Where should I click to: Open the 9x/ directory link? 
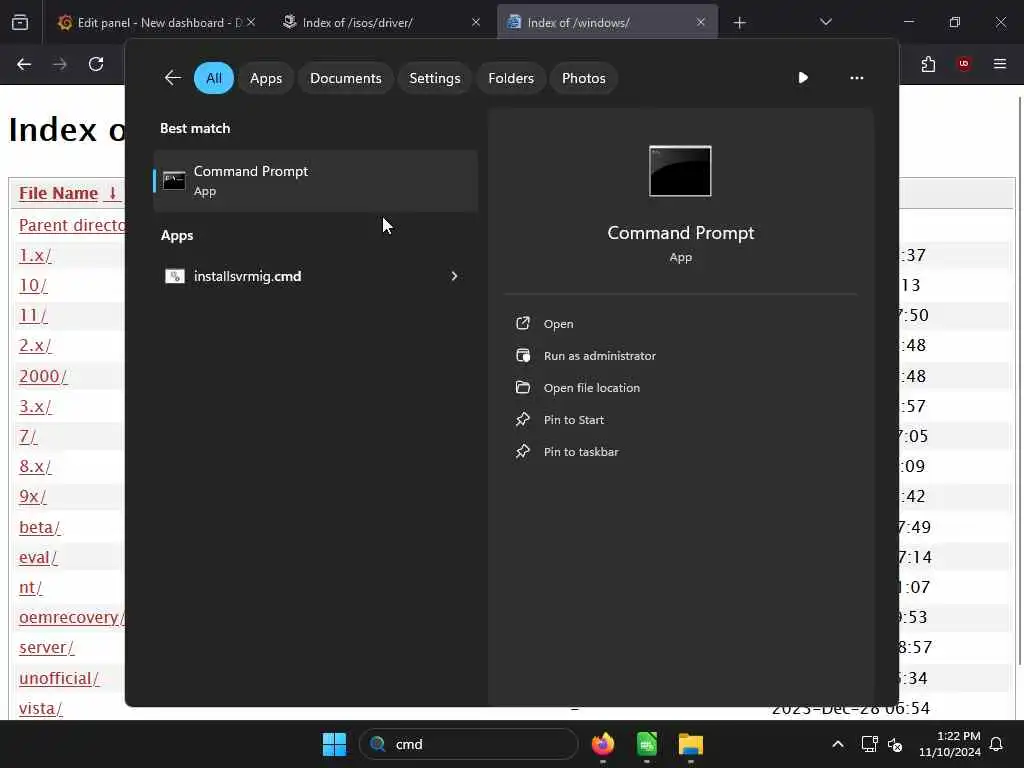(33, 496)
